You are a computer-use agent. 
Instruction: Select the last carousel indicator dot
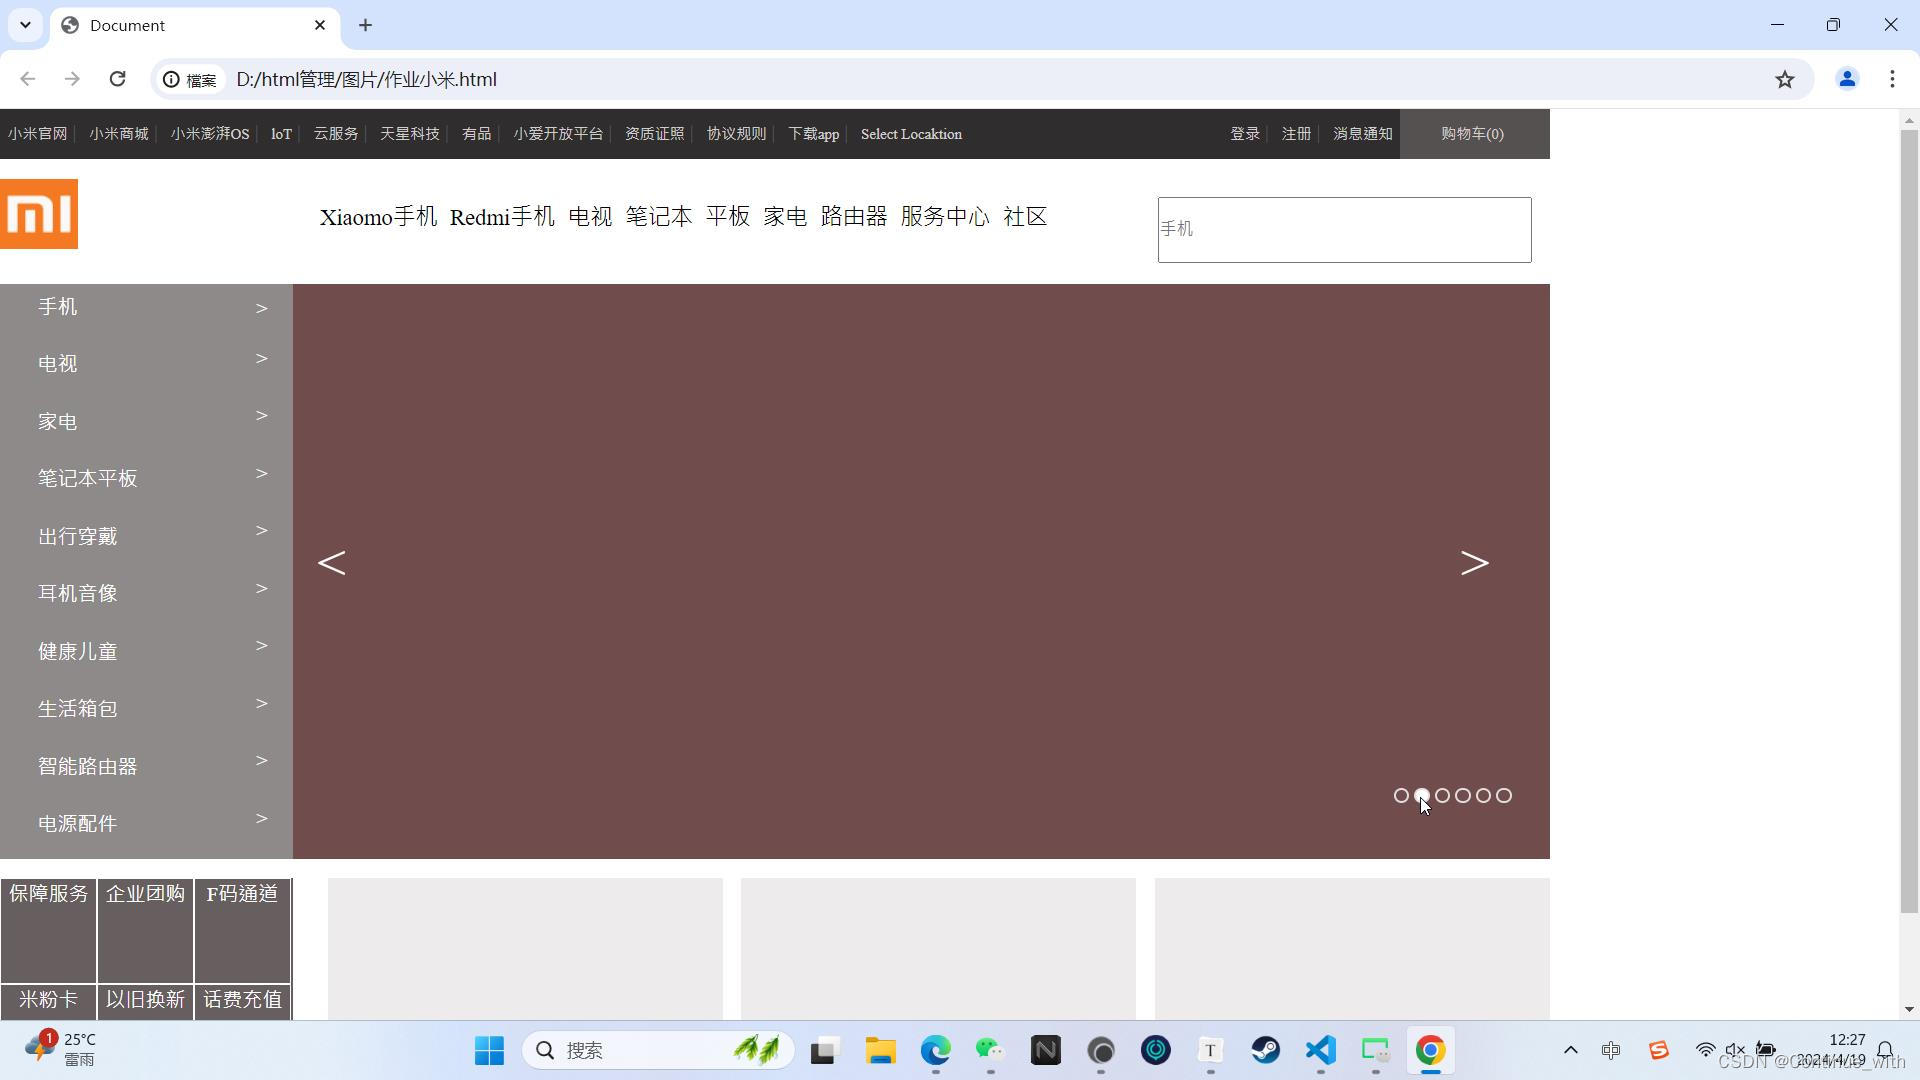click(1504, 796)
